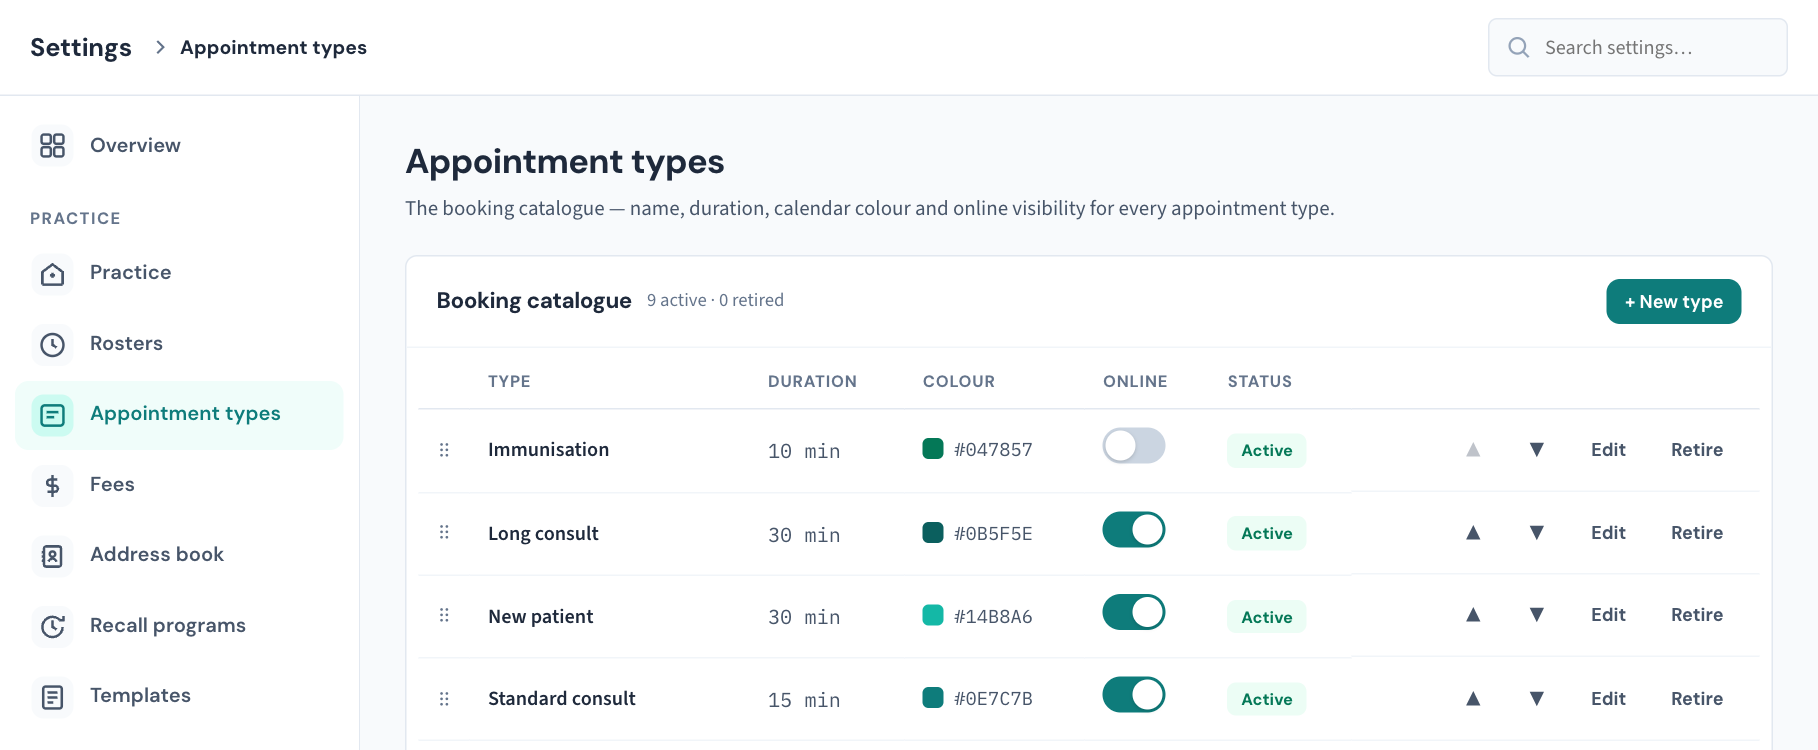Click the Type column header
Screen dimensions: 1818x750
coord(509,381)
